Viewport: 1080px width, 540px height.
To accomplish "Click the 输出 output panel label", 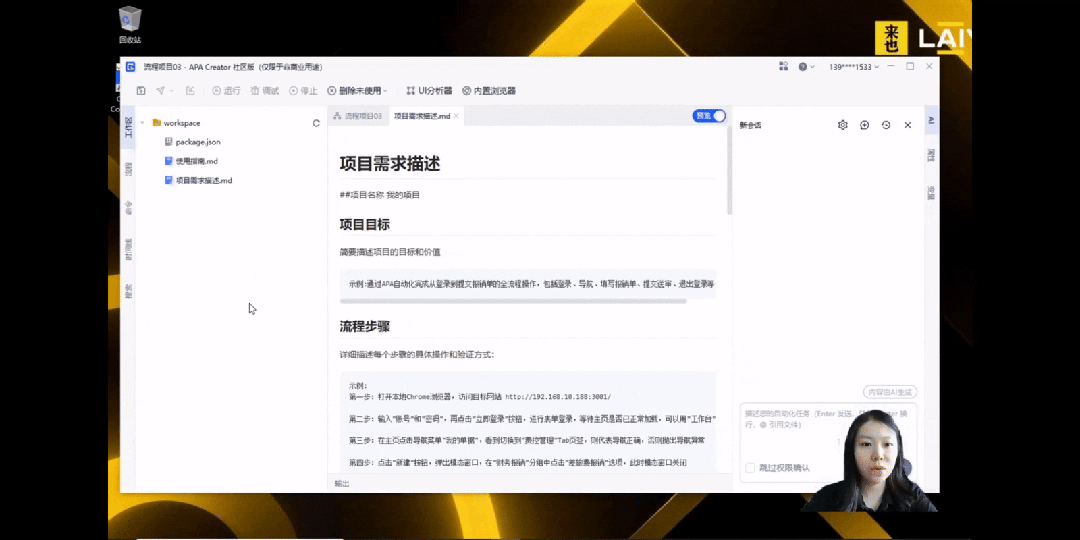I will pyautogui.click(x=342, y=484).
